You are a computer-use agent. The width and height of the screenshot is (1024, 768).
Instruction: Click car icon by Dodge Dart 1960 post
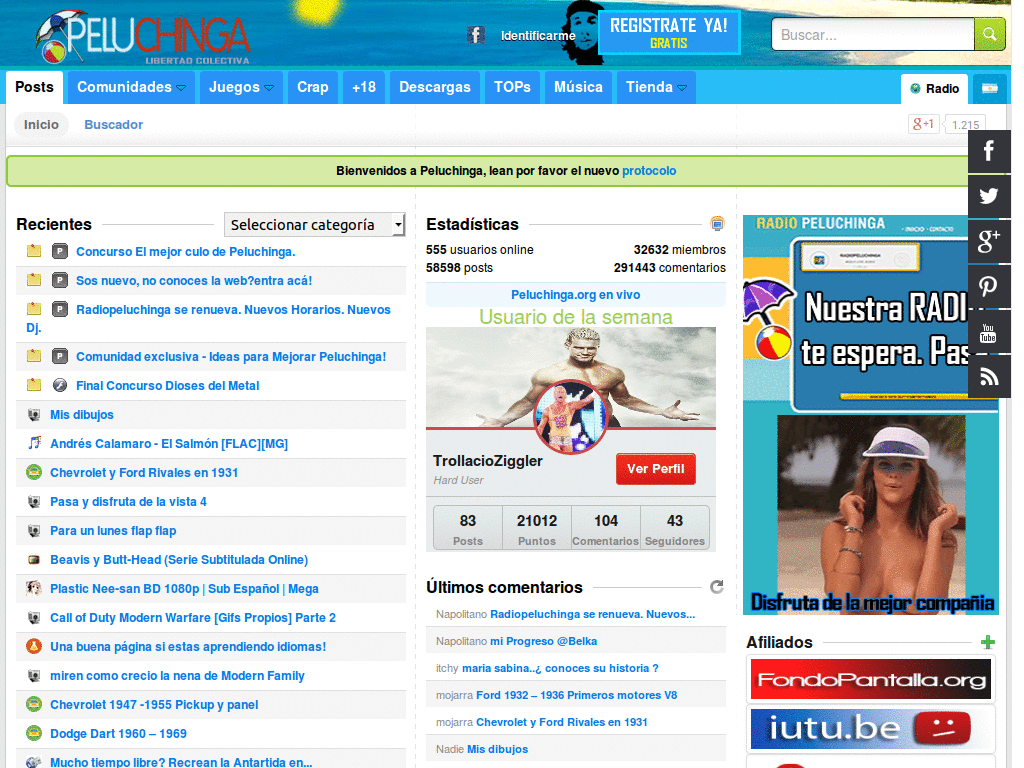click(34, 733)
